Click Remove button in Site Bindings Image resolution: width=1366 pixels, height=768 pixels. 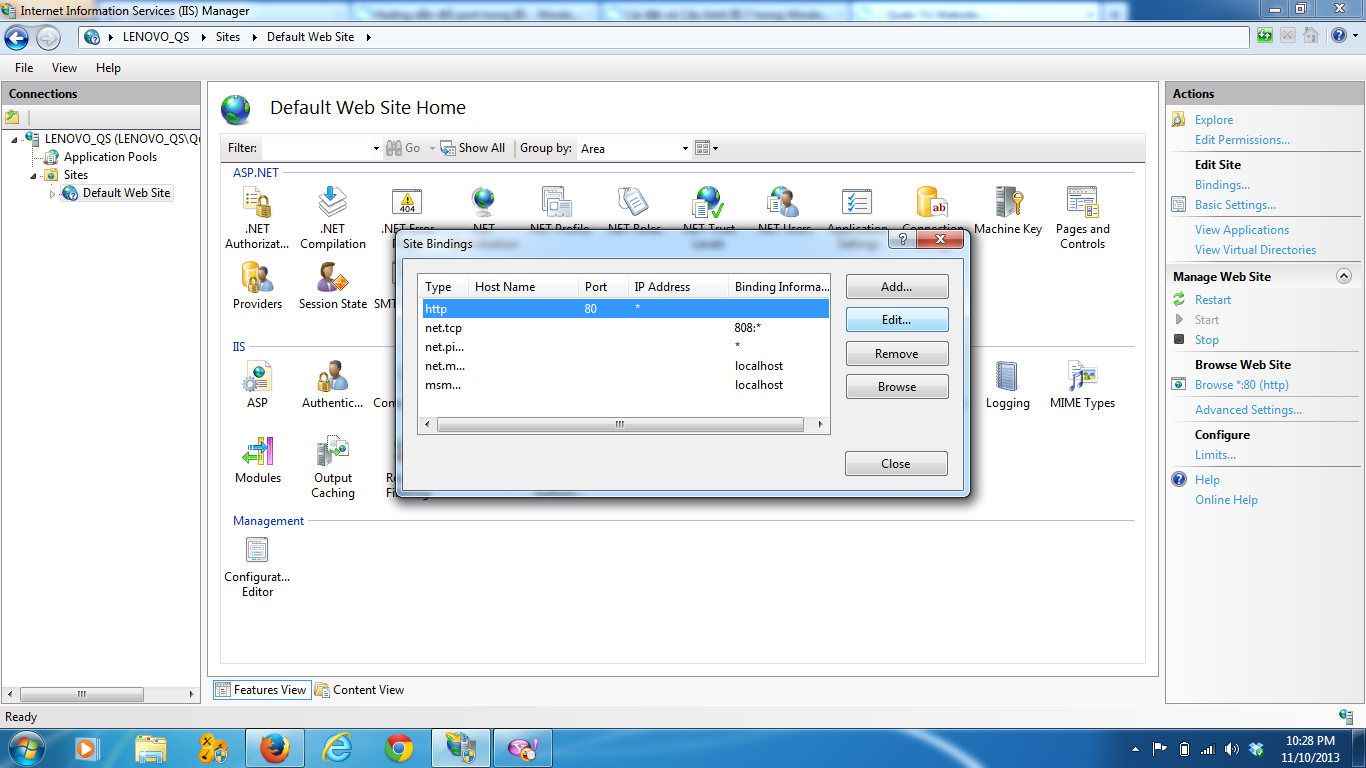(x=897, y=354)
